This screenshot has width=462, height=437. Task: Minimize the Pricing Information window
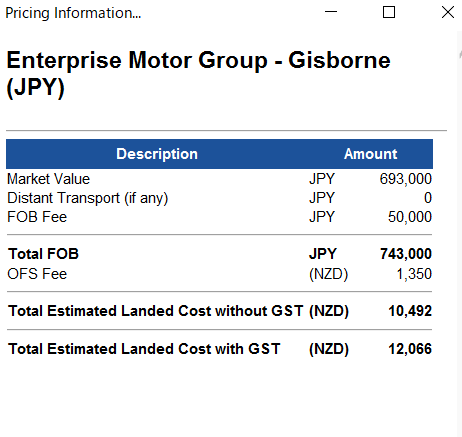click(x=331, y=12)
